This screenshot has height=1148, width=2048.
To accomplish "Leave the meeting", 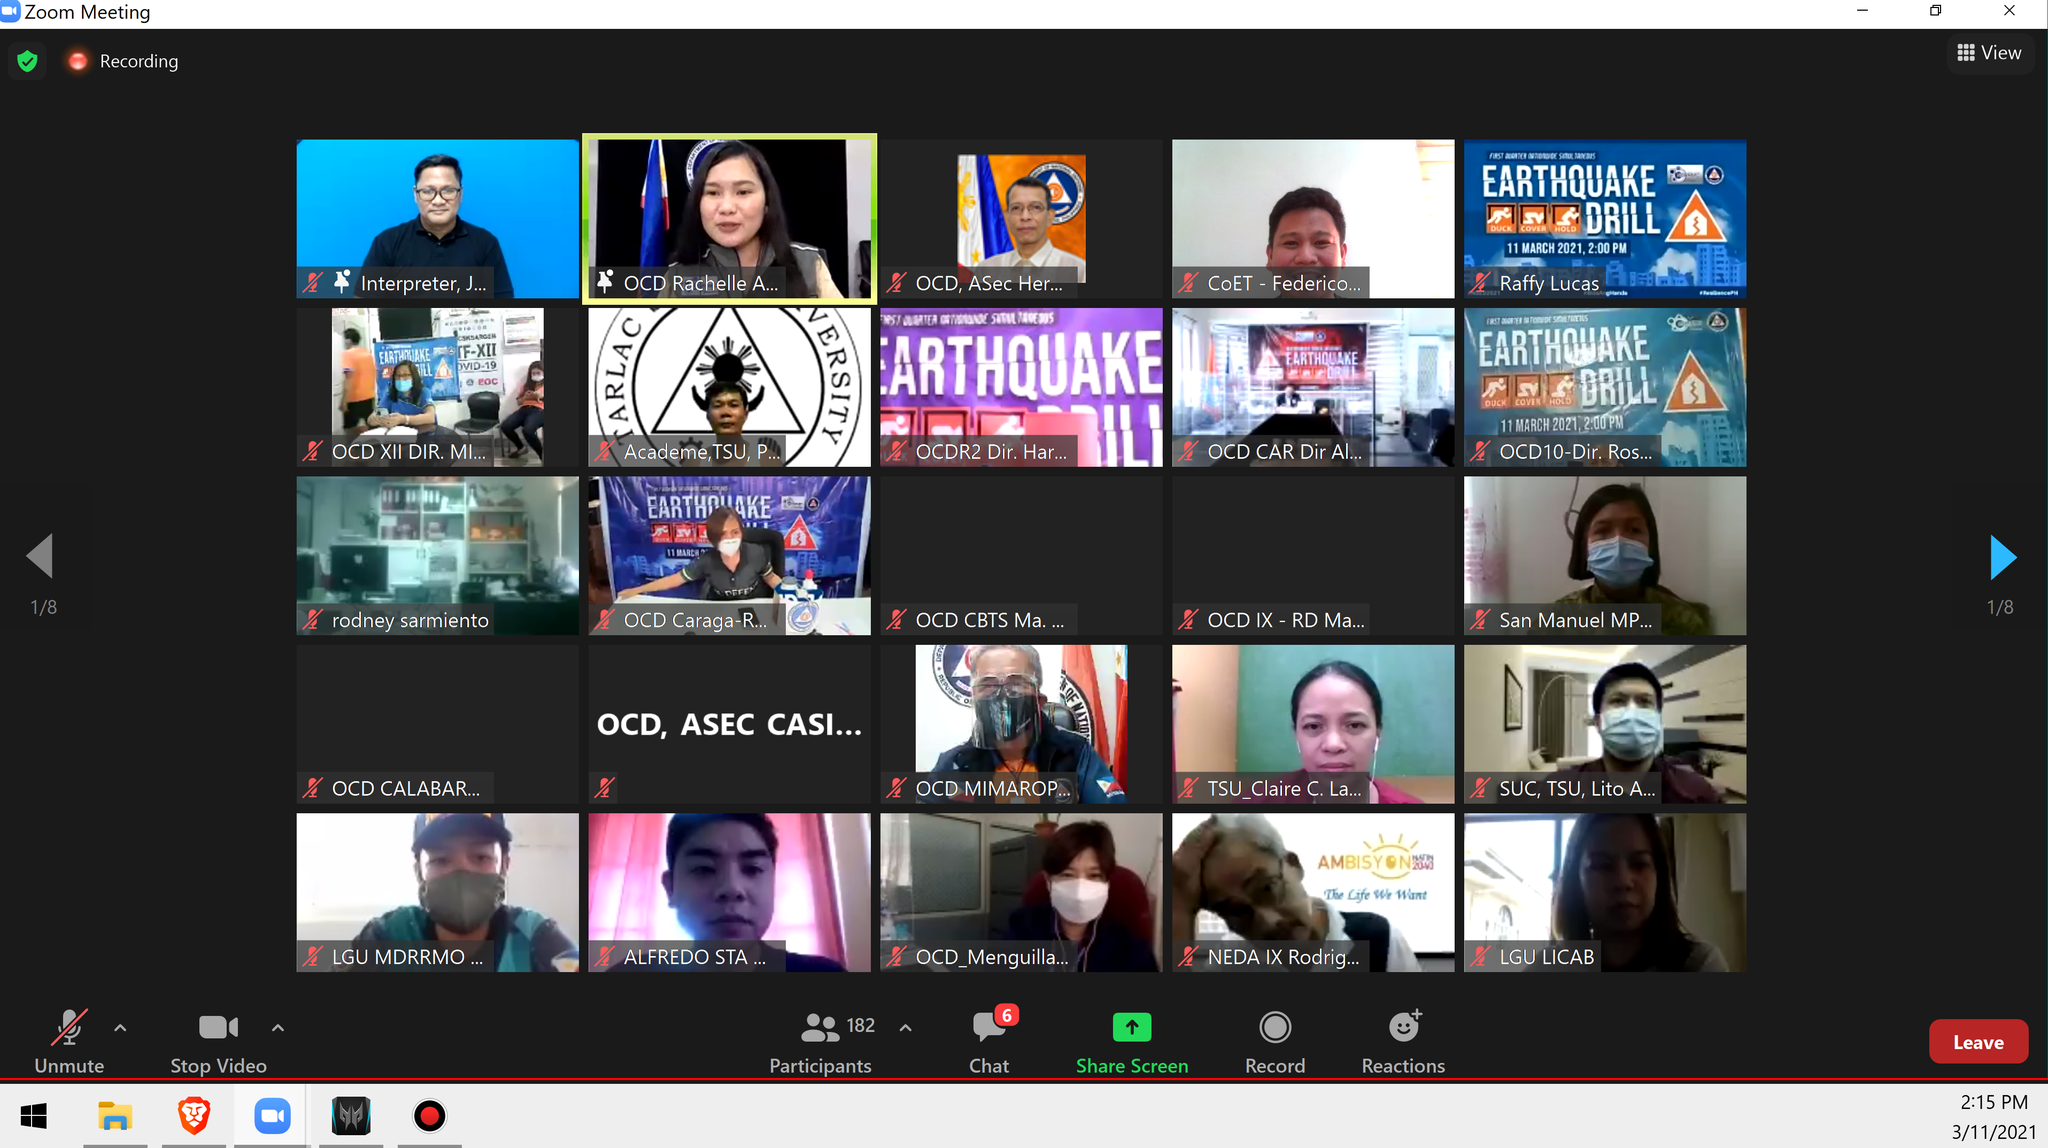I will tap(1978, 1042).
